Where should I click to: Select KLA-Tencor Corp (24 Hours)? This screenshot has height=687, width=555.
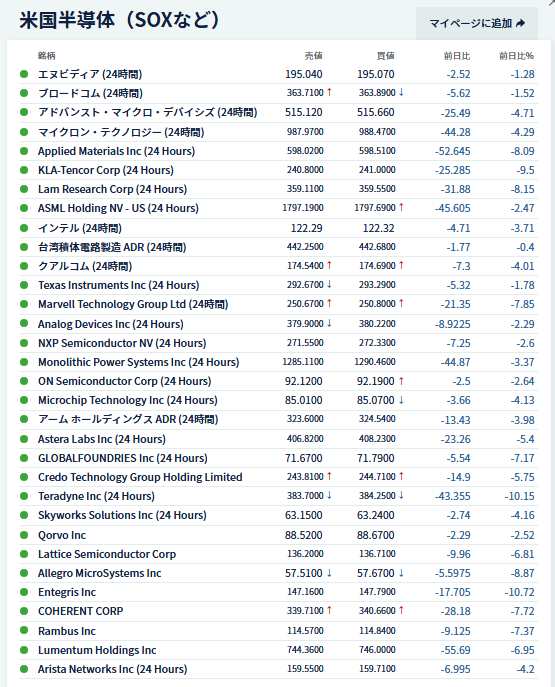pos(106,170)
